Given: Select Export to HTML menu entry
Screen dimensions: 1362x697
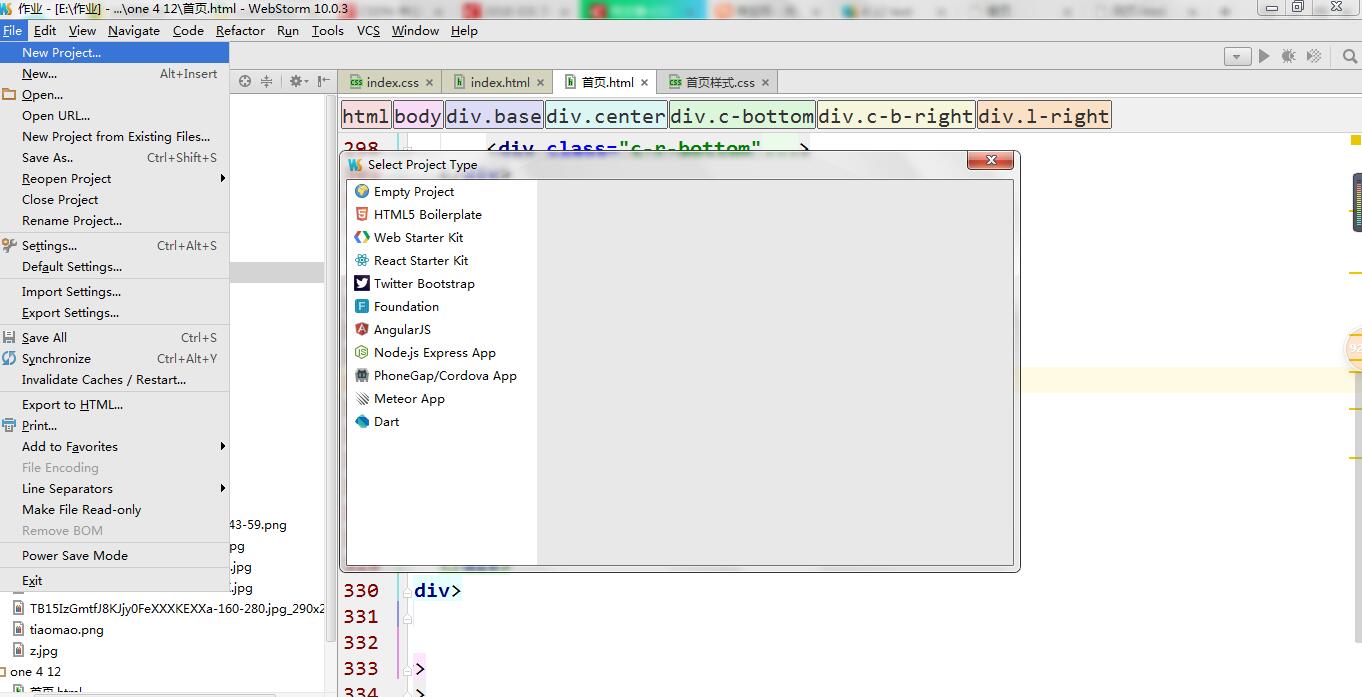Looking at the screenshot, I should (115, 404).
